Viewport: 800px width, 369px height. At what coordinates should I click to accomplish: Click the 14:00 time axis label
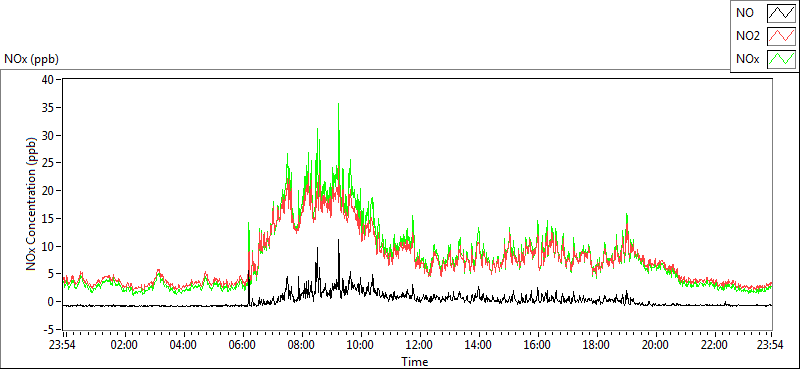[x=479, y=344]
